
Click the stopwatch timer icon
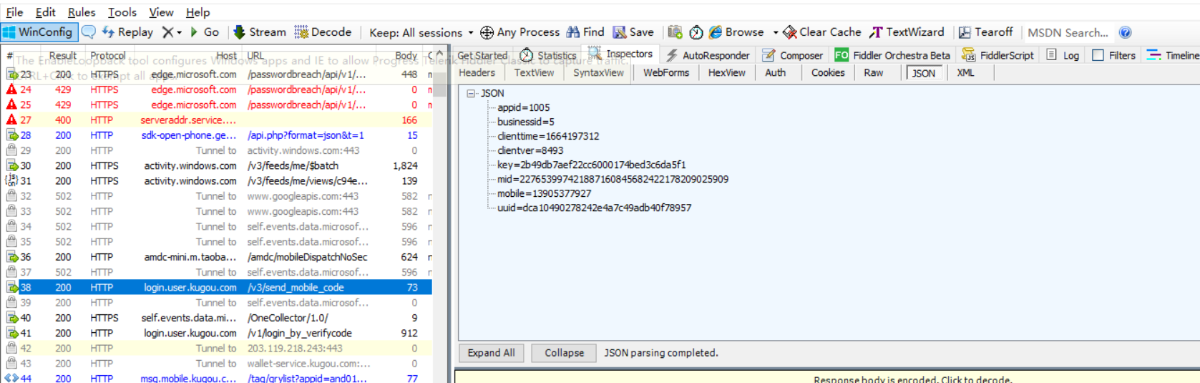pos(696,32)
